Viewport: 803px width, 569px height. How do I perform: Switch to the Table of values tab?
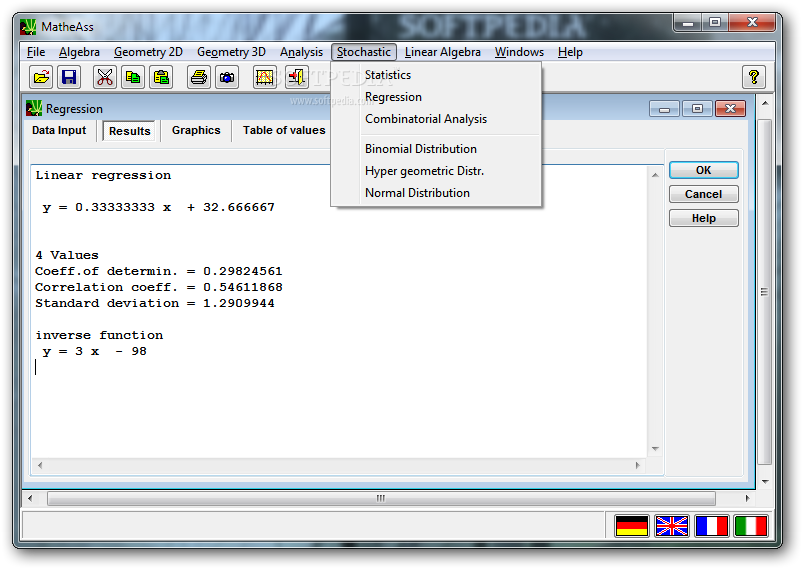tap(284, 130)
